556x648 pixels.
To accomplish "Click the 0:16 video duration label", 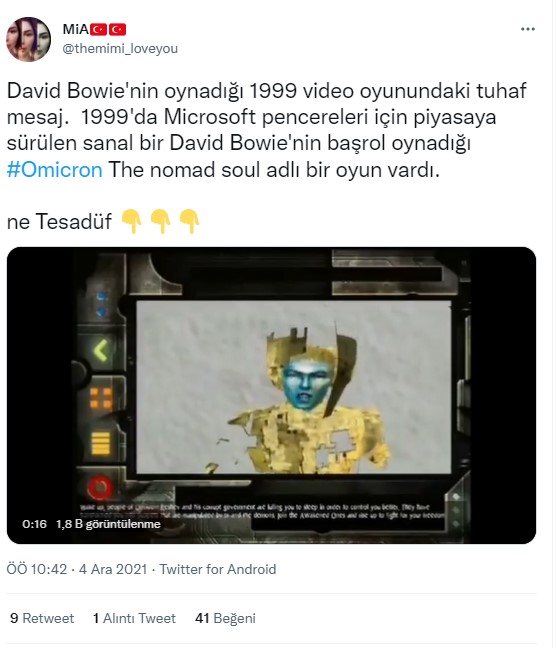I will (x=34, y=524).
